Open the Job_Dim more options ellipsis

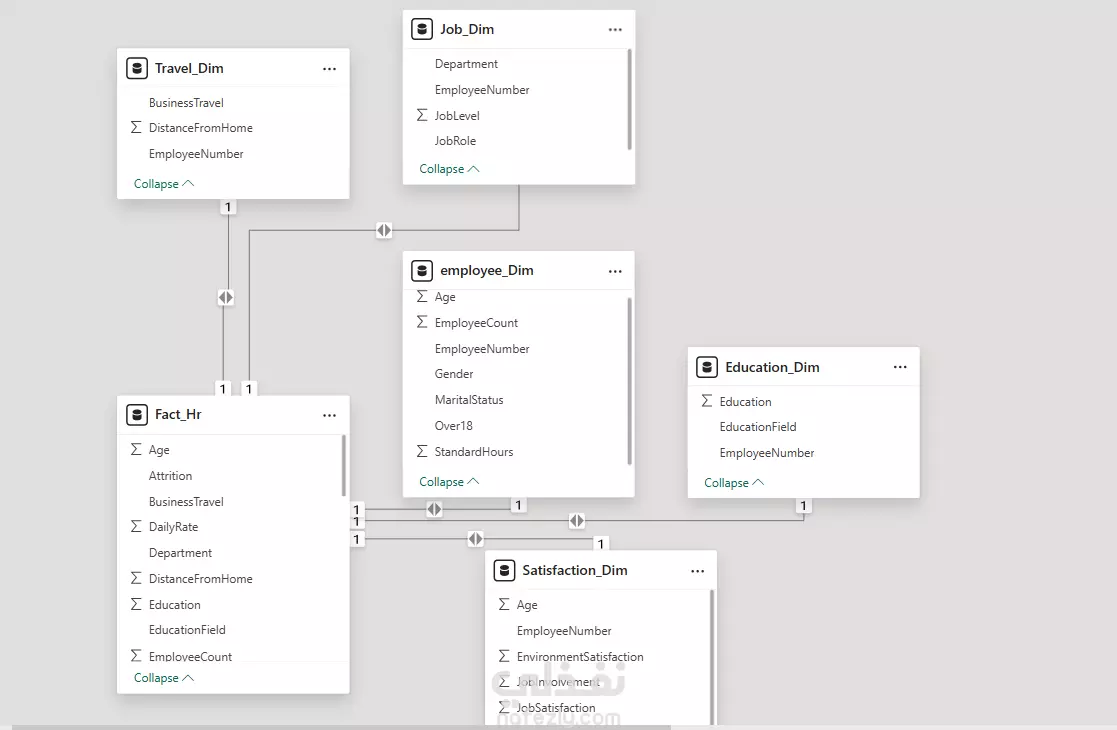point(615,30)
